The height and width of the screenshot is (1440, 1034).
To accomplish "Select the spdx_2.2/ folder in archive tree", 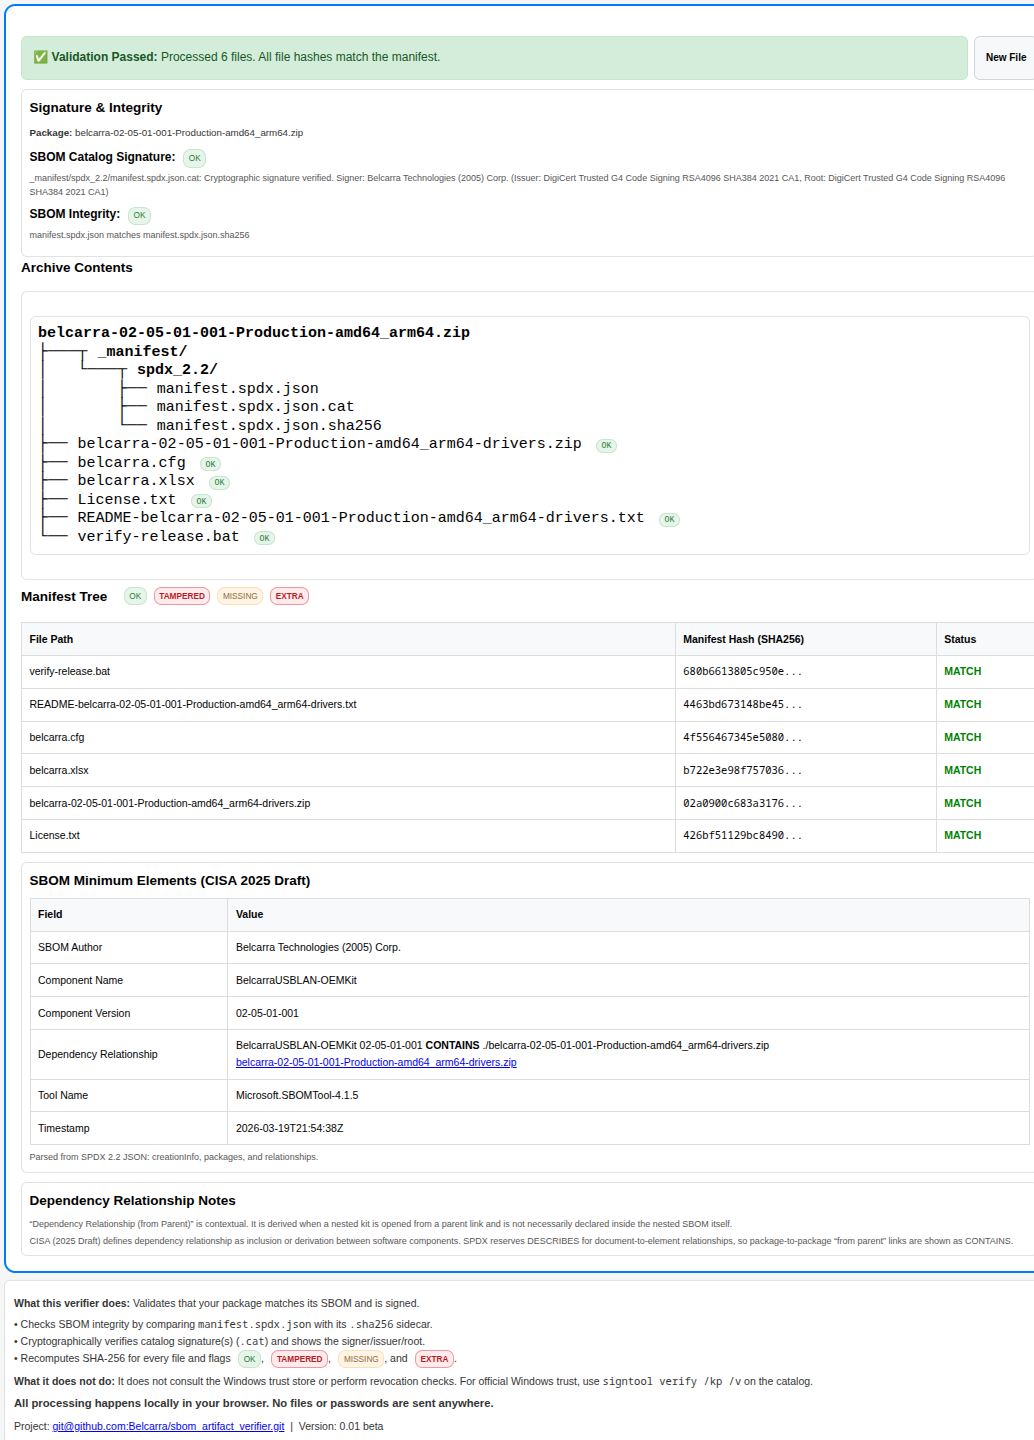I will click(x=177, y=370).
